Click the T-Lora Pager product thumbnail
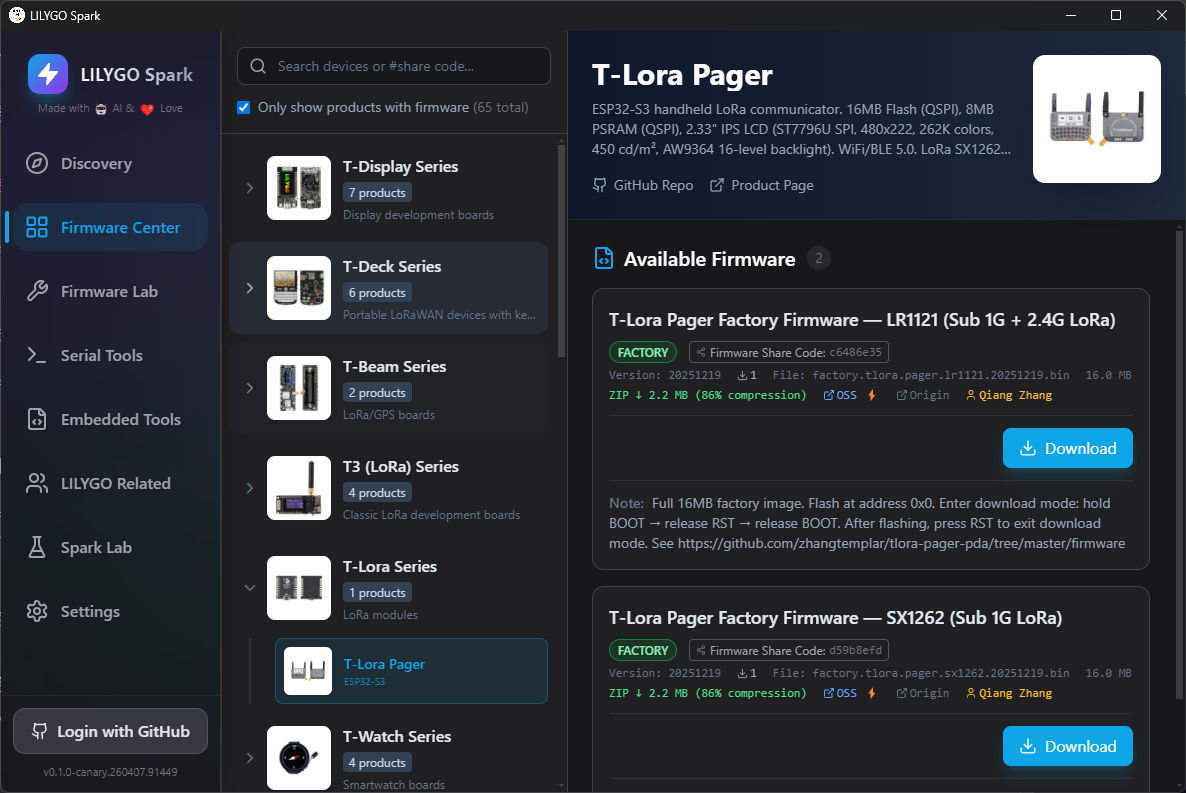This screenshot has width=1186, height=793. 1096,119
